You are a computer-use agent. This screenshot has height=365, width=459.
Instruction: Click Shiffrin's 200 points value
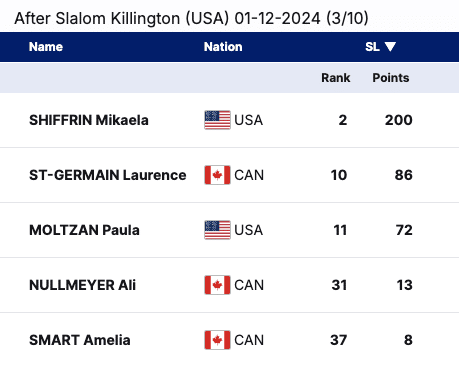tap(399, 120)
